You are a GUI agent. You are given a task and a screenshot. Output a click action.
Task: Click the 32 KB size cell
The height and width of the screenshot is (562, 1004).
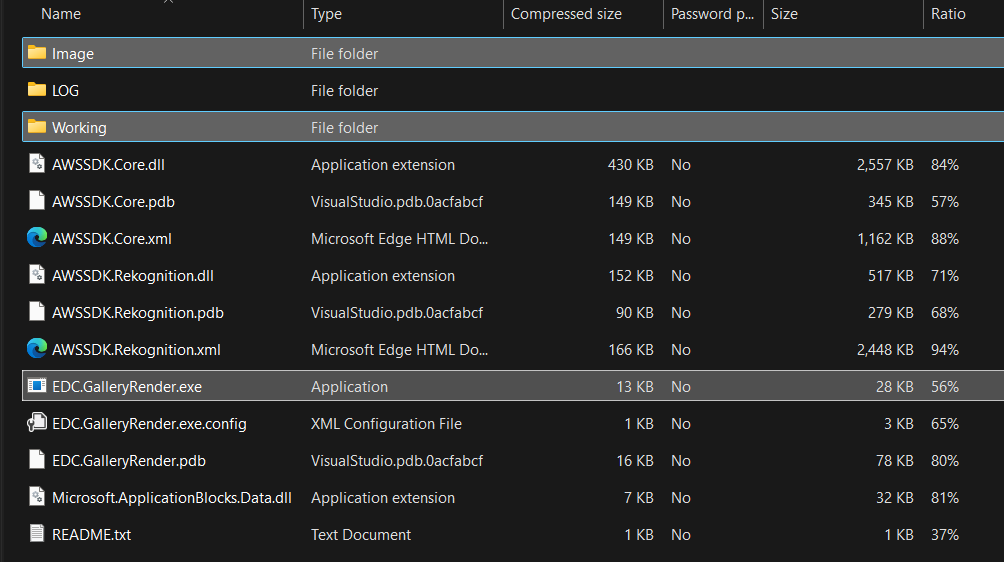[895, 498]
